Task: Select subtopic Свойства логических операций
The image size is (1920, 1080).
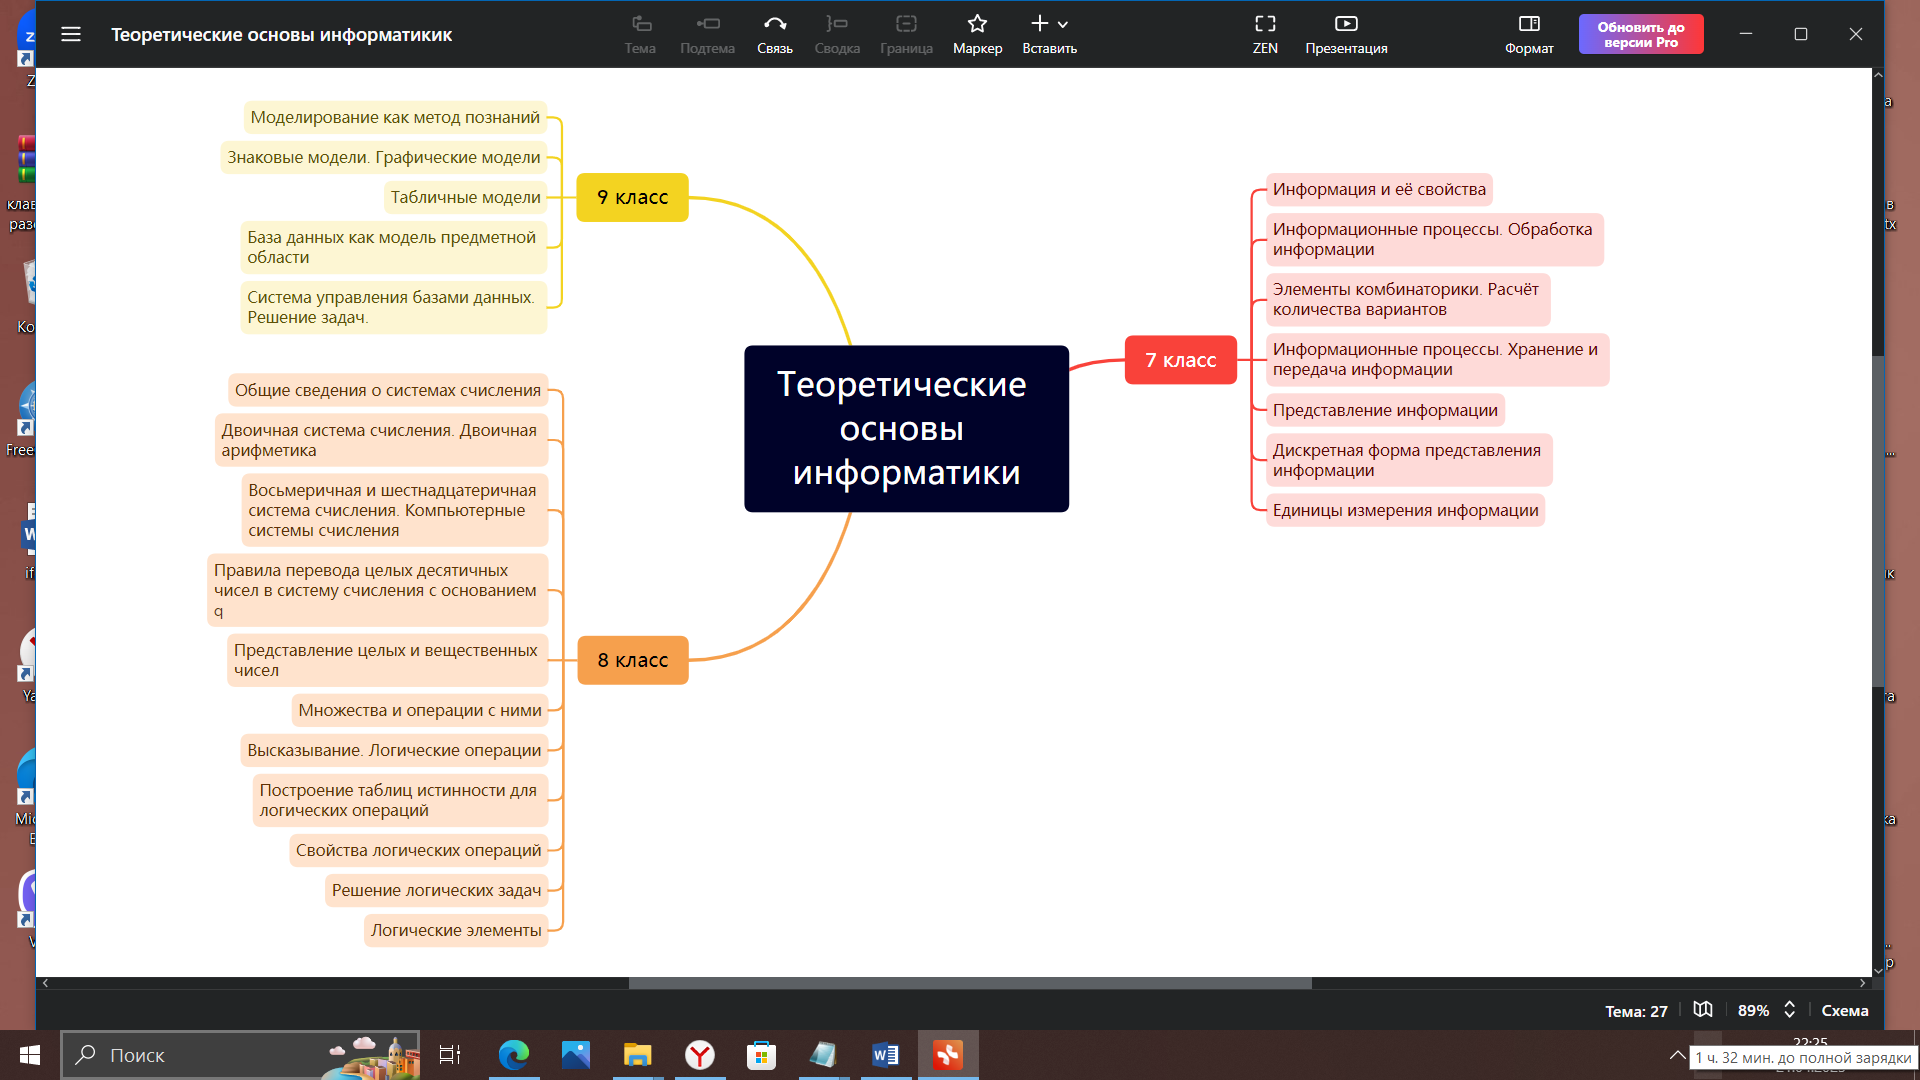Action: 418,850
